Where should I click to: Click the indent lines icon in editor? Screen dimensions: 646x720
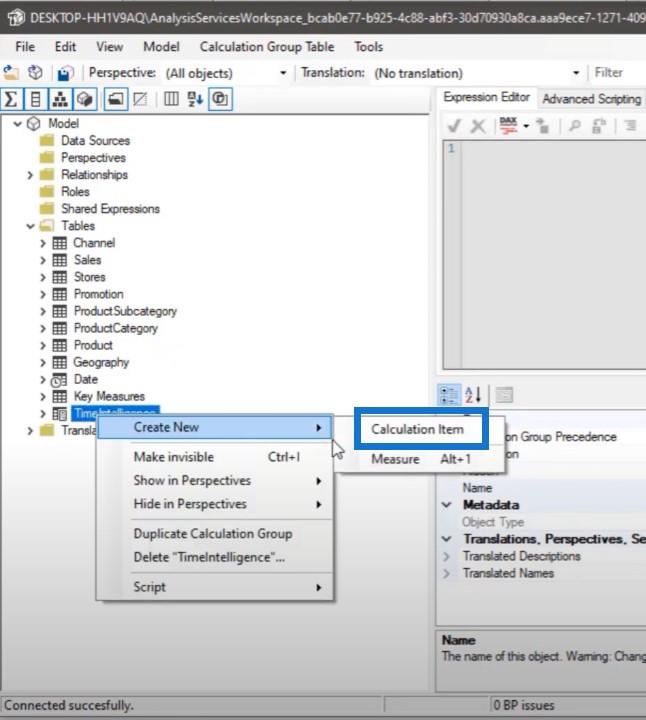[630, 125]
